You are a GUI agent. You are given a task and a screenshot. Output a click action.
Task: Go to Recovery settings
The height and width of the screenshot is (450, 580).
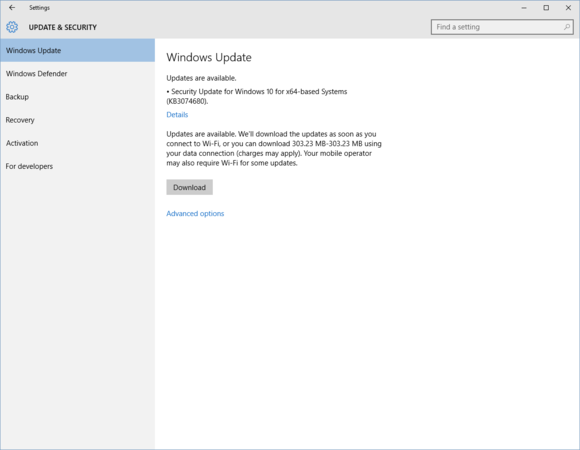(x=77, y=120)
